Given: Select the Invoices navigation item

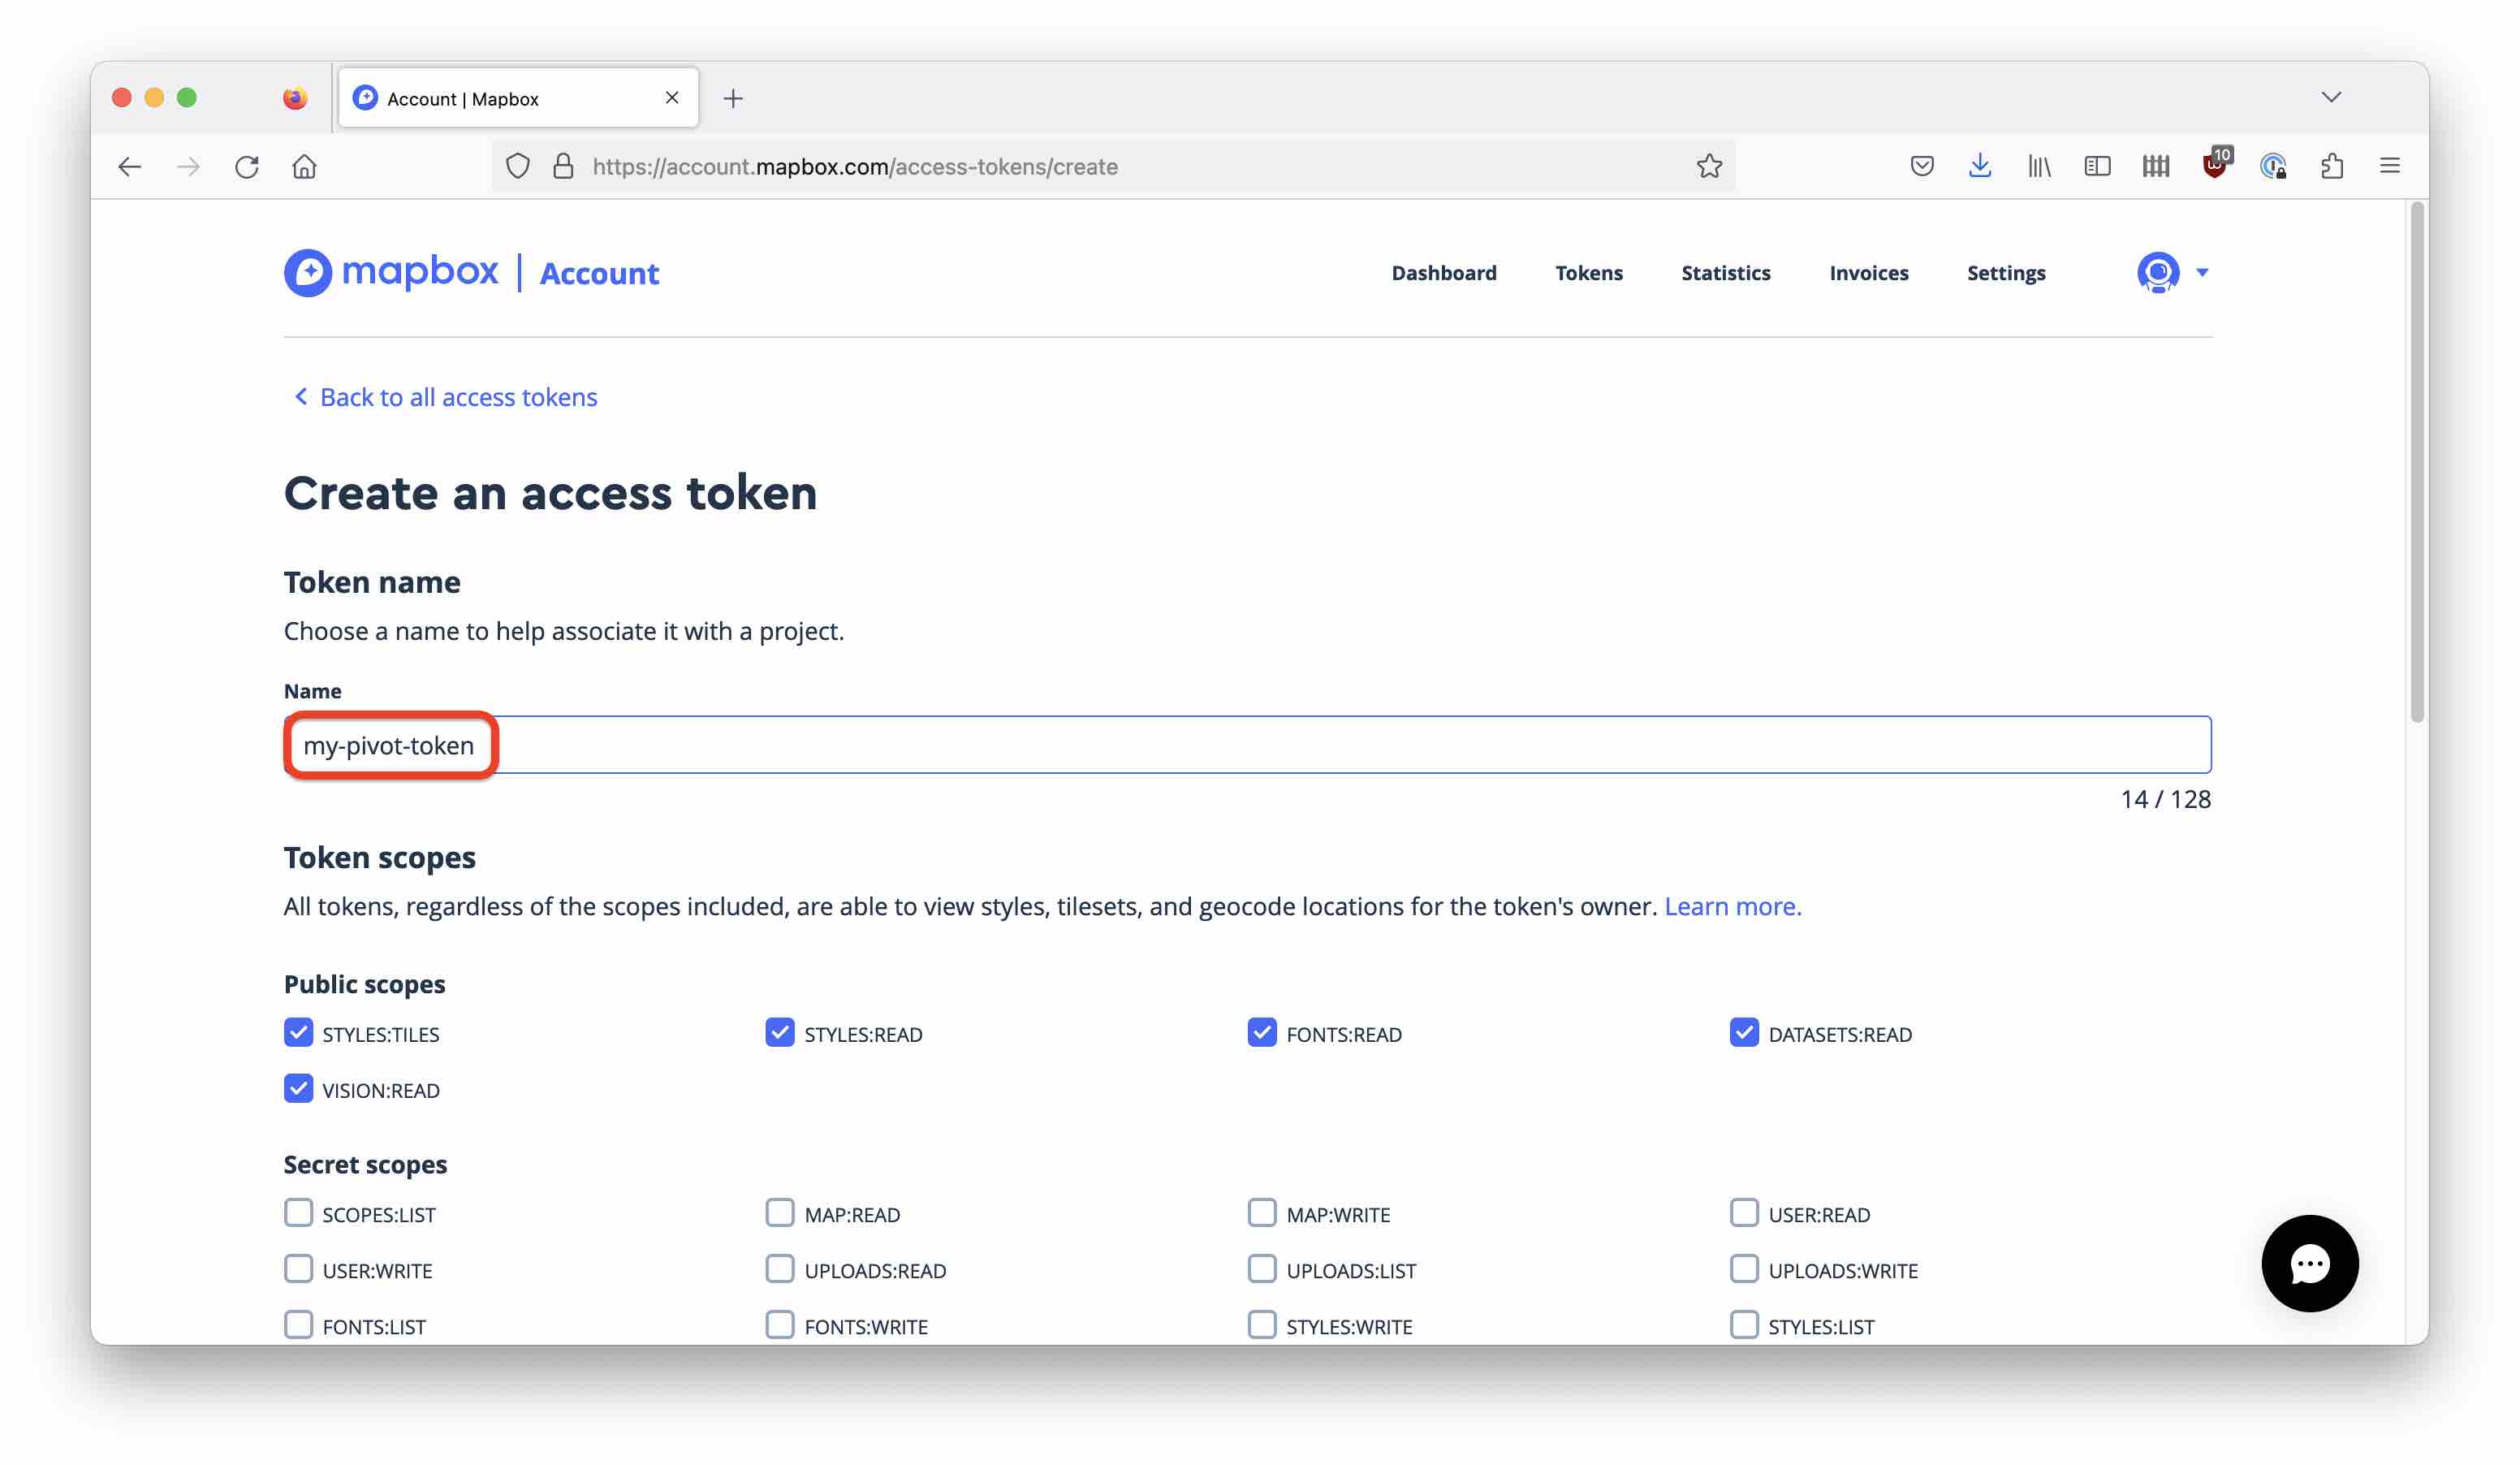Looking at the screenshot, I should click(x=1868, y=272).
